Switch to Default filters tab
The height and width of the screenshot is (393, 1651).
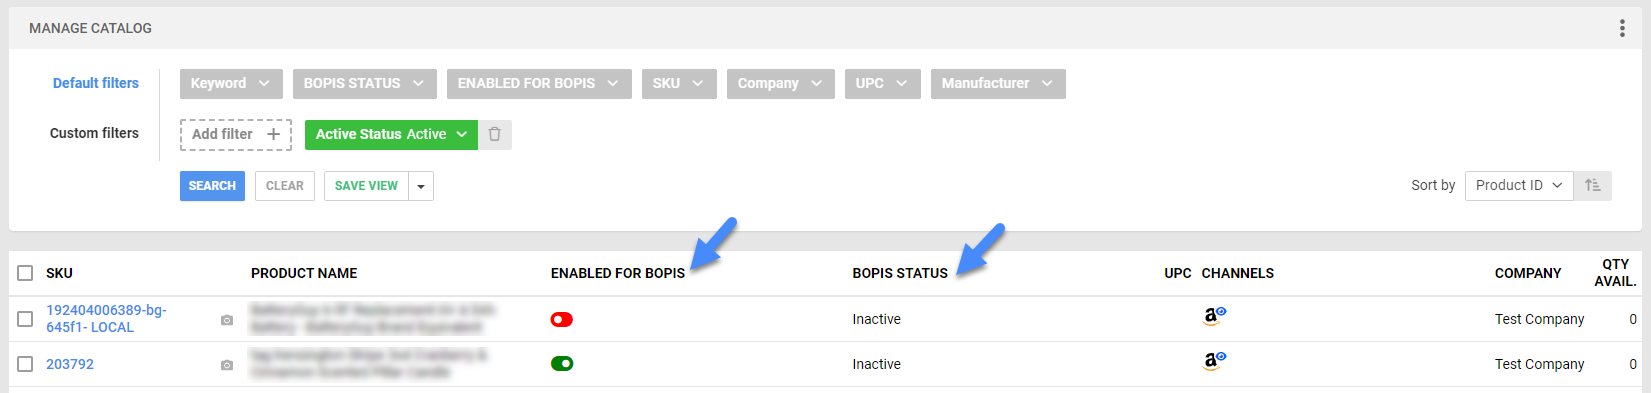point(96,83)
